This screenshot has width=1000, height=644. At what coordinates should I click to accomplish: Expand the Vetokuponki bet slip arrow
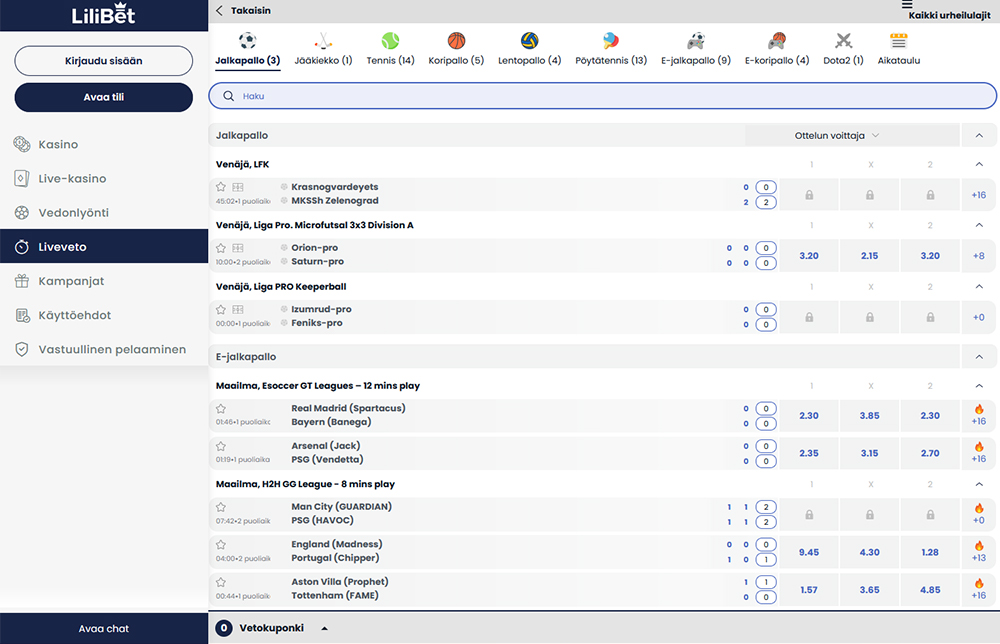pyautogui.click(x=325, y=629)
